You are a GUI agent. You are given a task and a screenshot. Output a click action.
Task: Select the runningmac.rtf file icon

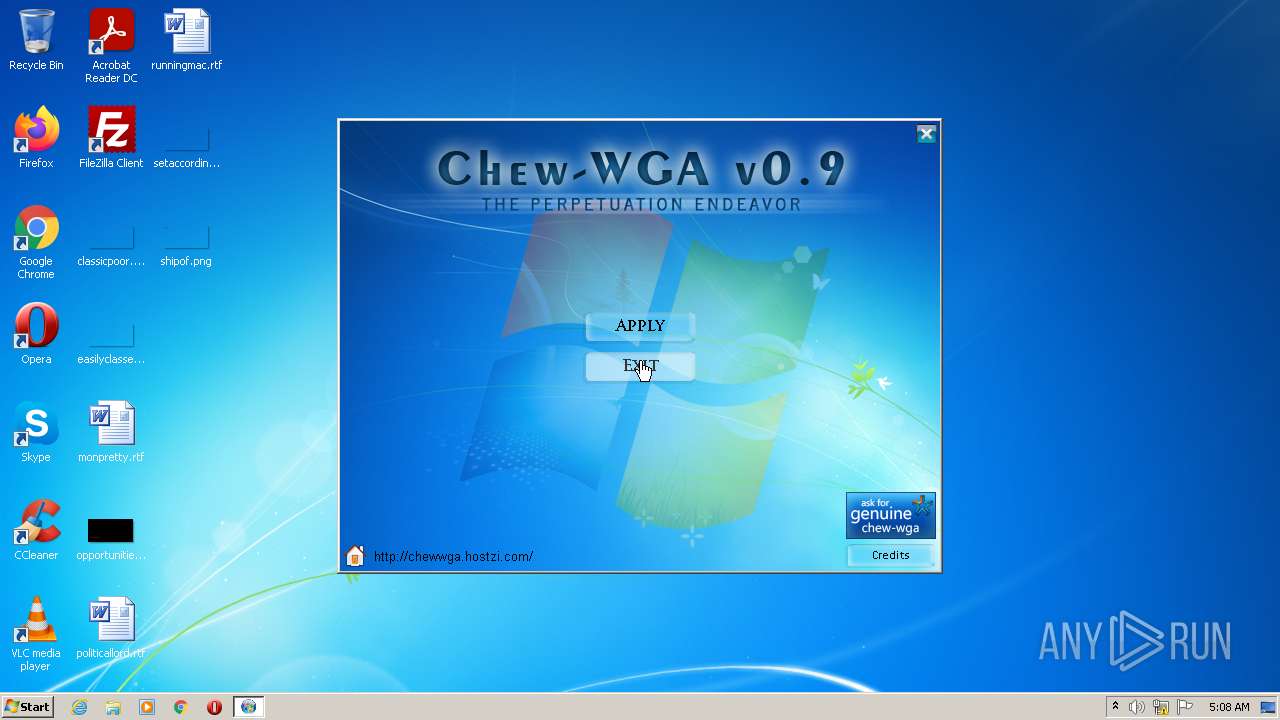tap(186, 40)
